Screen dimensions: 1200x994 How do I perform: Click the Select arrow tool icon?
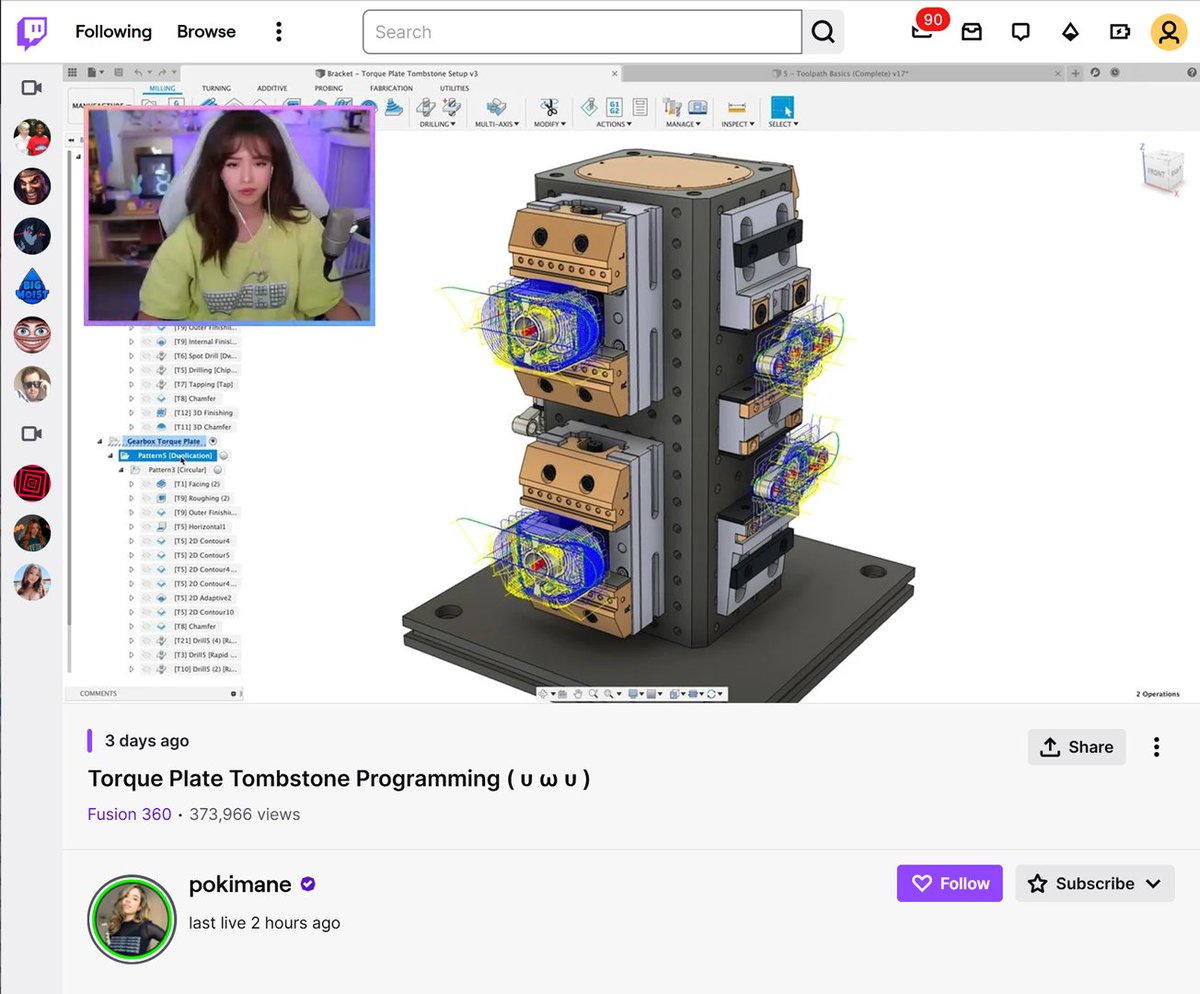782,108
